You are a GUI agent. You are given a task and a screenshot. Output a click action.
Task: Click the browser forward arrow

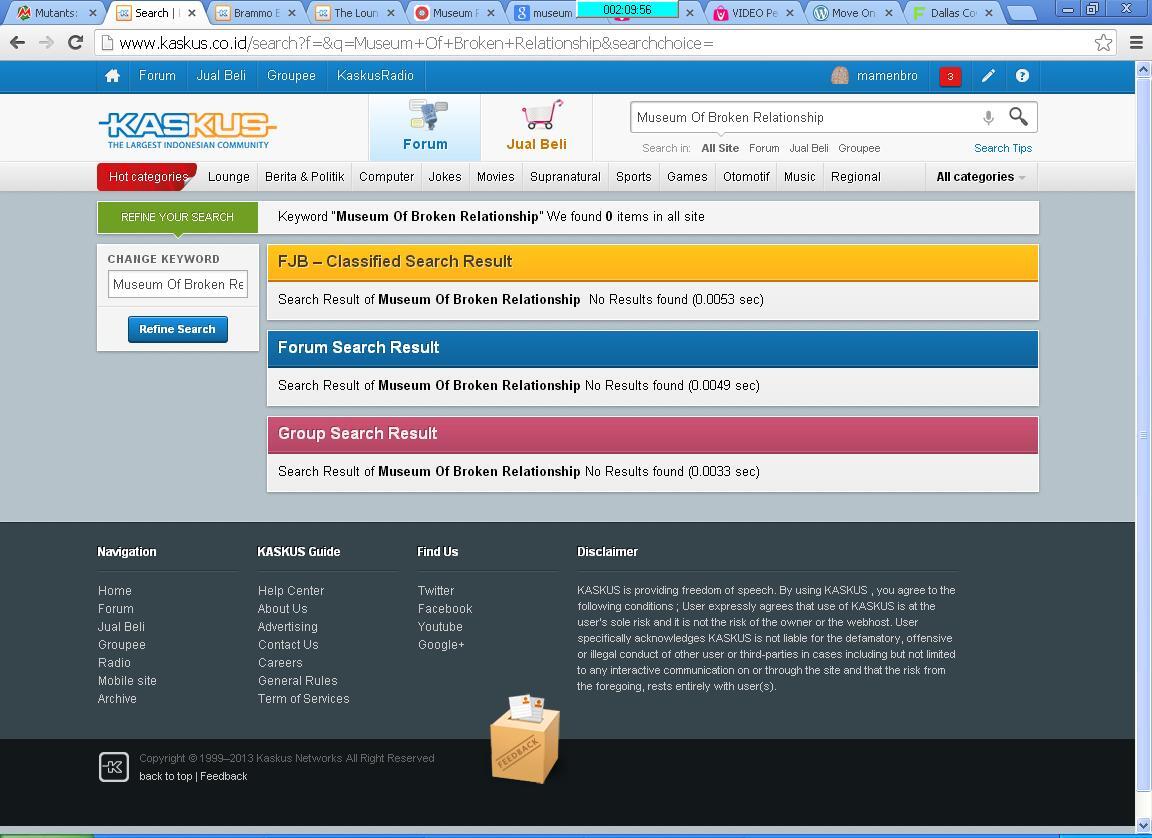click(x=46, y=43)
